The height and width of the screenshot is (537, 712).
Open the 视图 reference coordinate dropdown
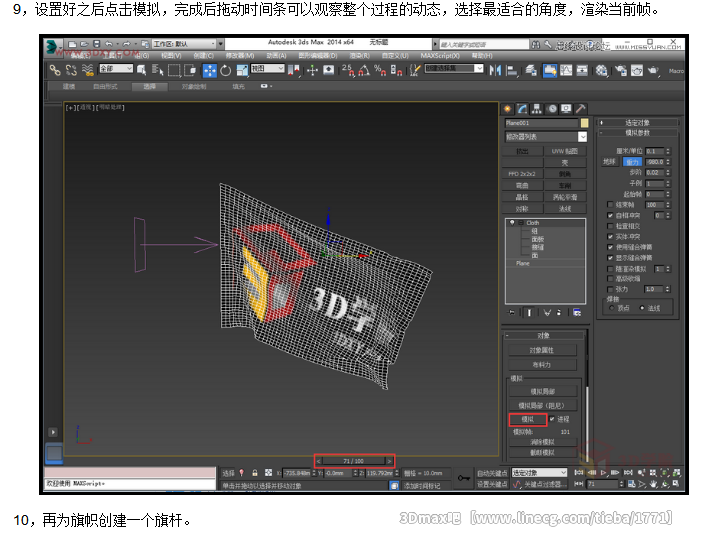267,69
